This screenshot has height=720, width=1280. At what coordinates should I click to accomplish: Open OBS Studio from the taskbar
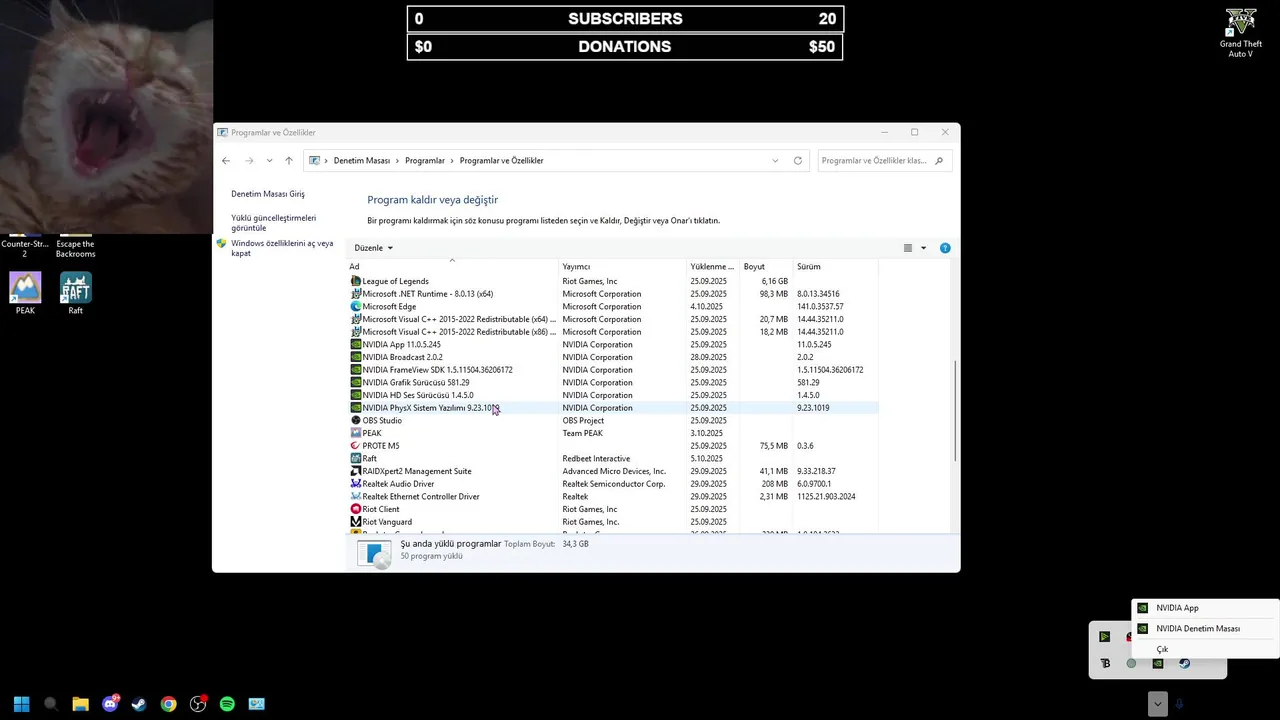pyautogui.click(x=198, y=704)
